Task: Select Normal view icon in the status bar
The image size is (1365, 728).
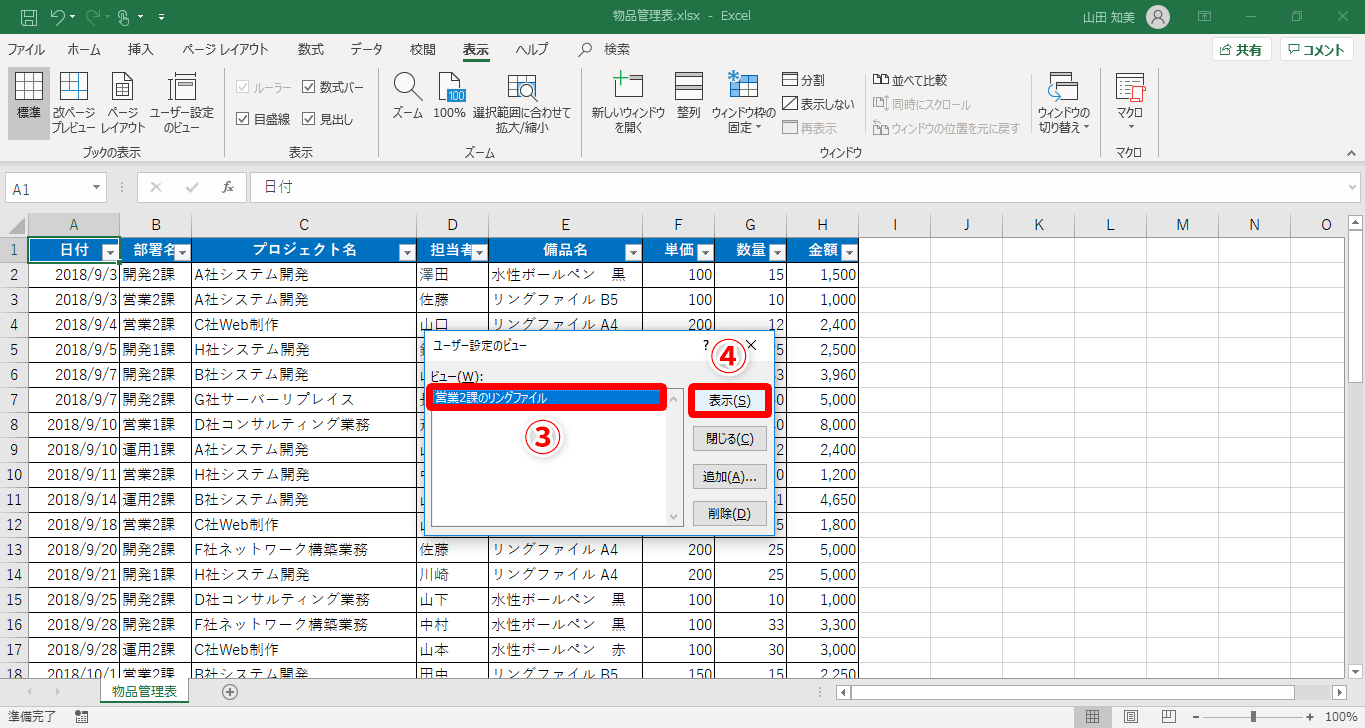Action: click(x=1093, y=716)
